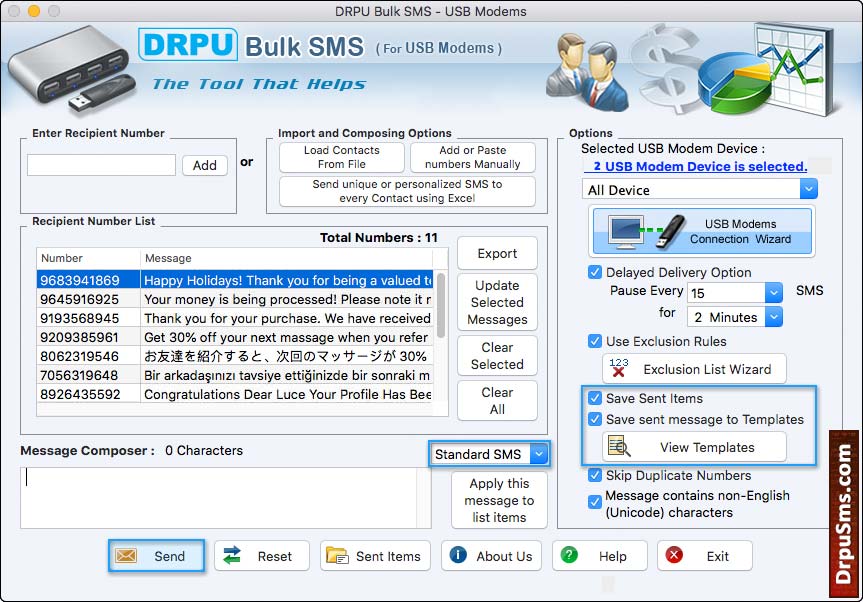This screenshot has height=602, width=863.
Task: Click the Message column header
Action: [286, 258]
